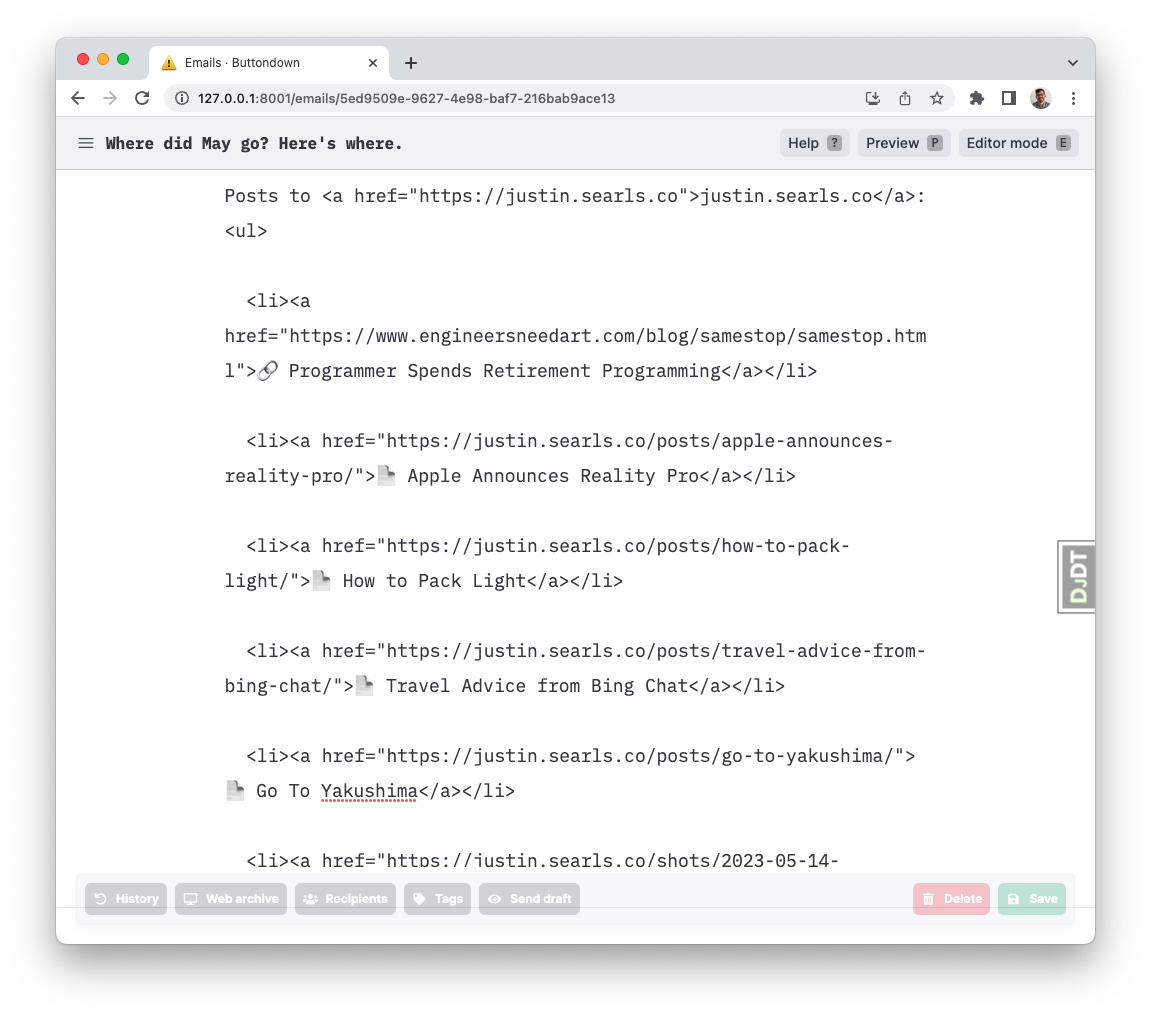Image resolution: width=1151 pixels, height=1018 pixels.
Task: Install app via the download icon in address bar
Action: click(x=873, y=98)
